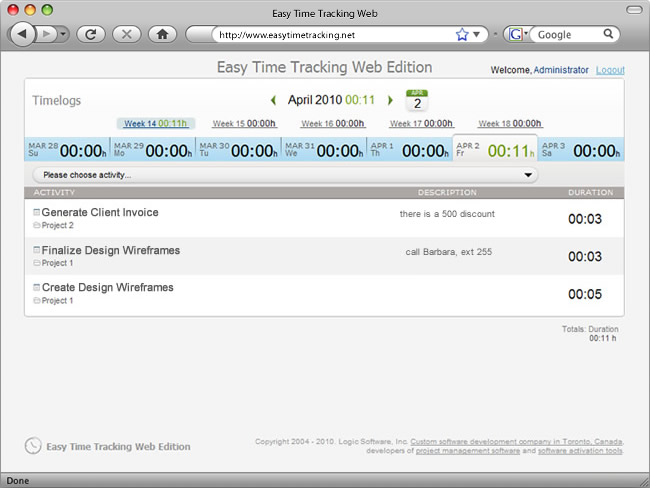Viewport: 650px width, 488px height.
Task: Click the April 2010 month label
Action: pyautogui.click(x=315, y=100)
